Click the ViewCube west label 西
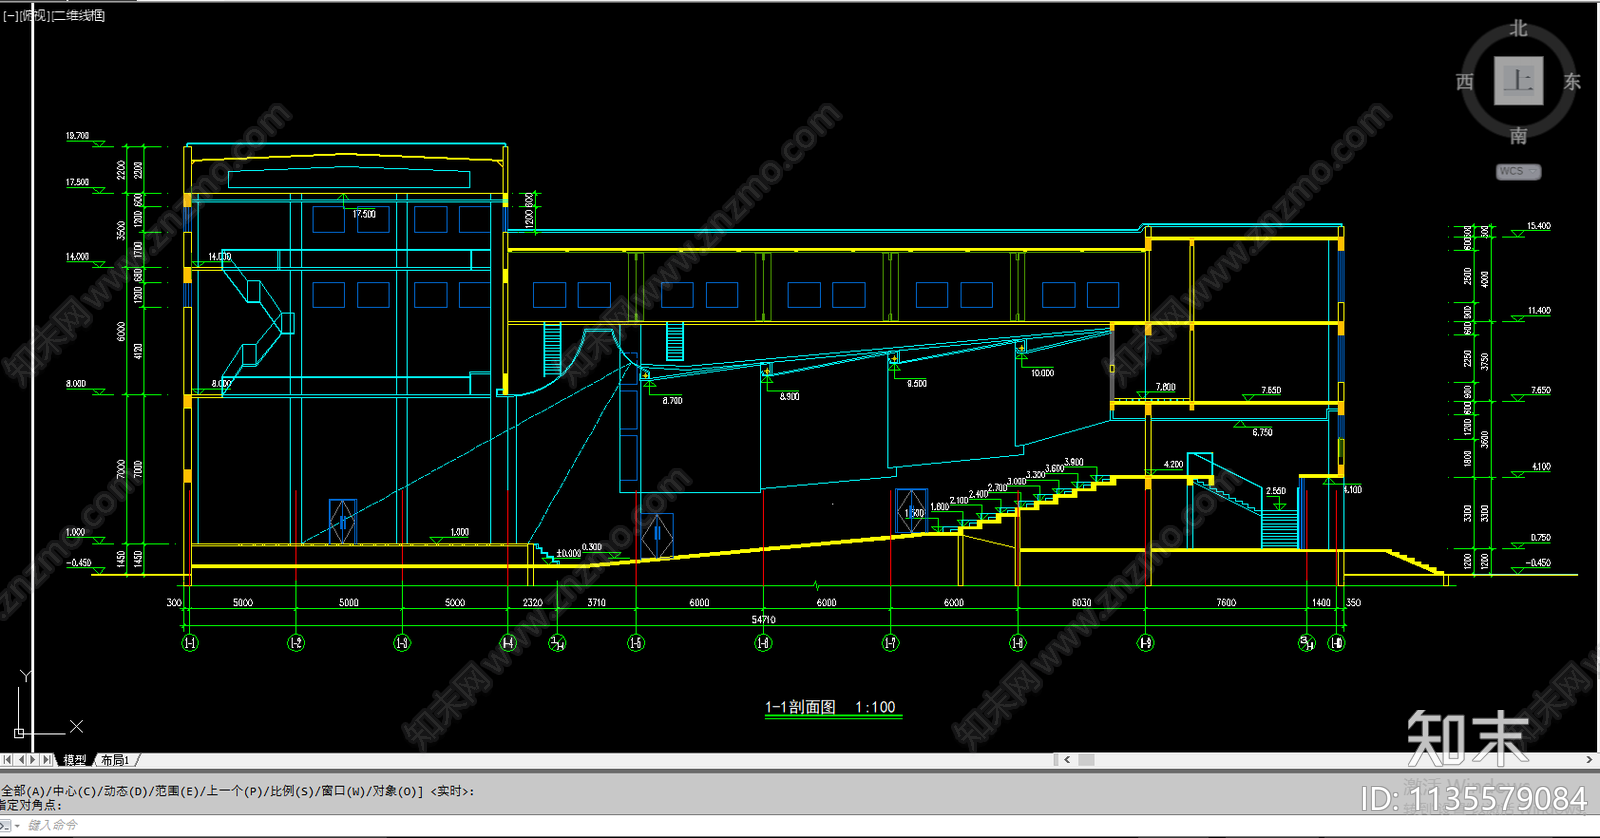This screenshot has height=838, width=1600. click(1465, 82)
